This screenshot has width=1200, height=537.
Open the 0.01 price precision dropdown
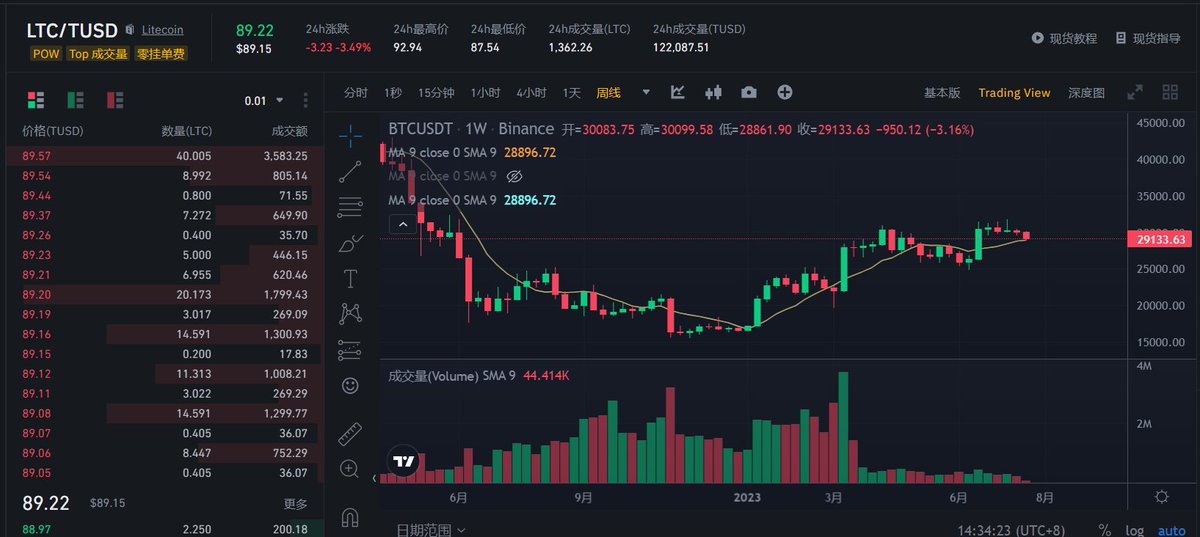(264, 100)
